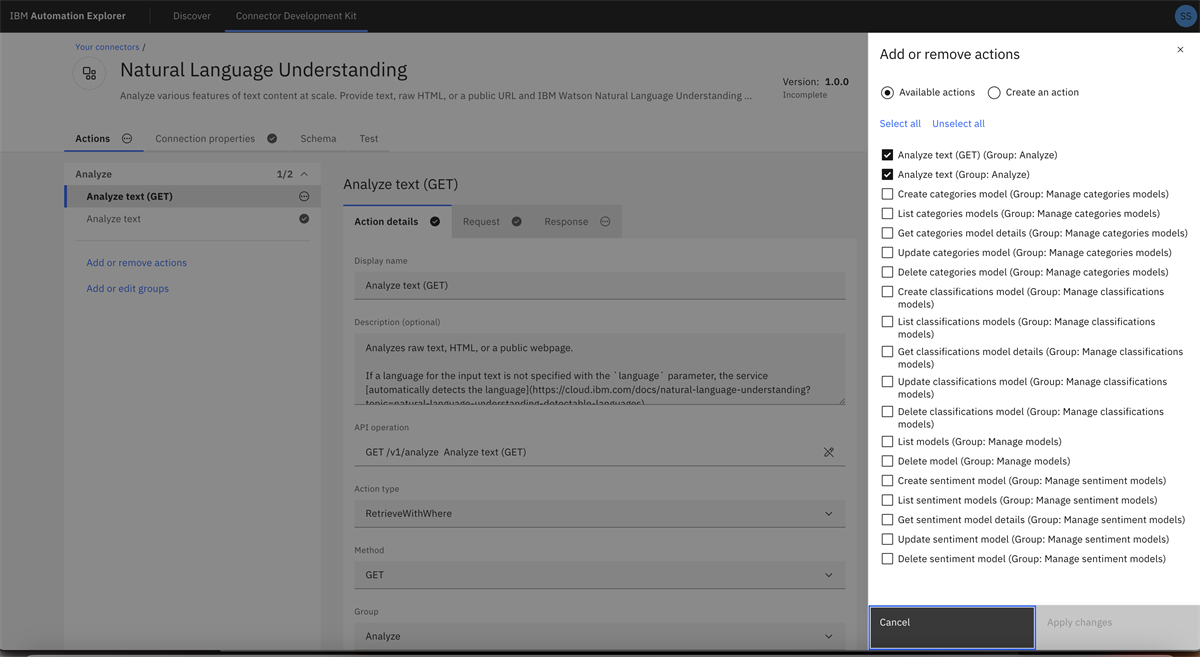Click the checkmark icon on Request tab
The height and width of the screenshot is (657, 1200).
(517, 222)
